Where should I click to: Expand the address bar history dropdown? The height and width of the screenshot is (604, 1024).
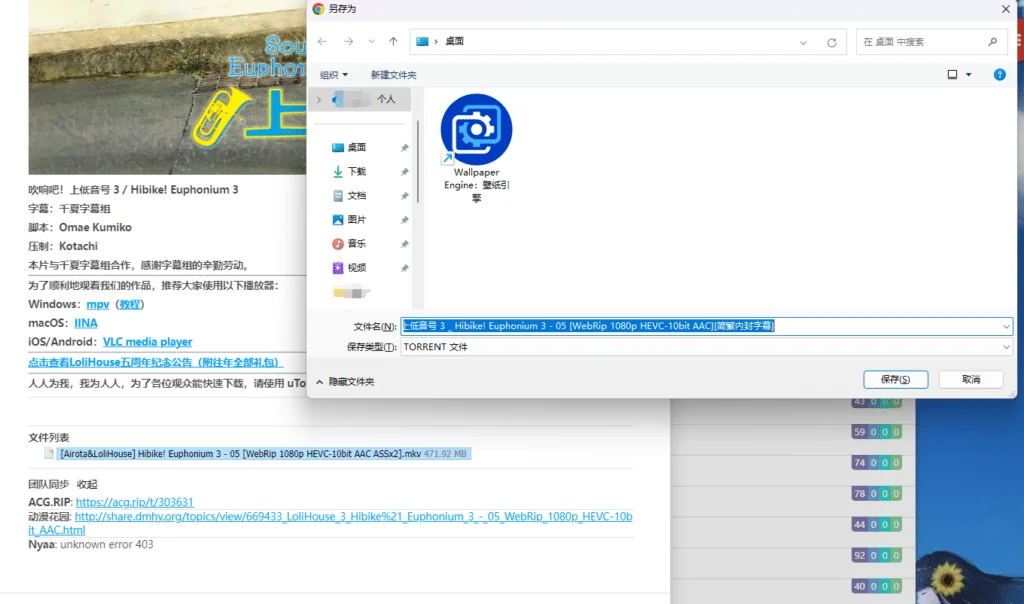click(x=804, y=42)
